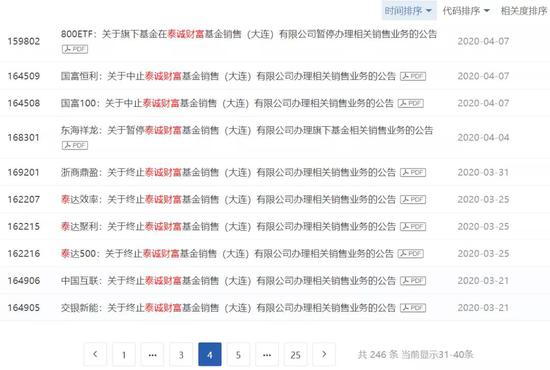The height and width of the screenshot is (370, 550).
Task: Select fund code 162207
Action: [x=24, y=200]
